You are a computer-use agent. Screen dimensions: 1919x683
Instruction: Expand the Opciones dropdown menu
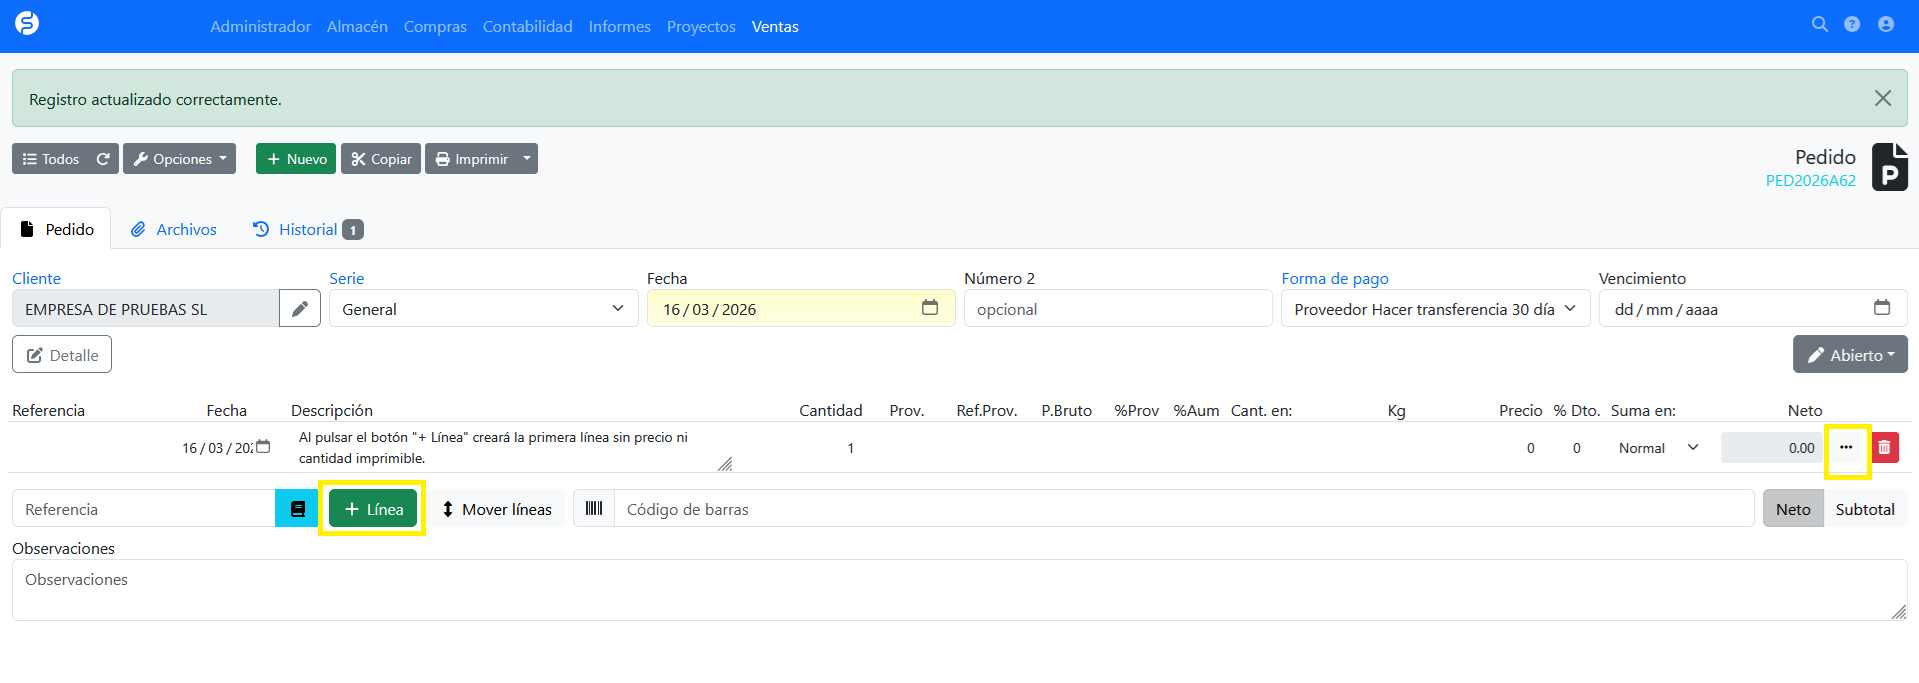(180, 159)
